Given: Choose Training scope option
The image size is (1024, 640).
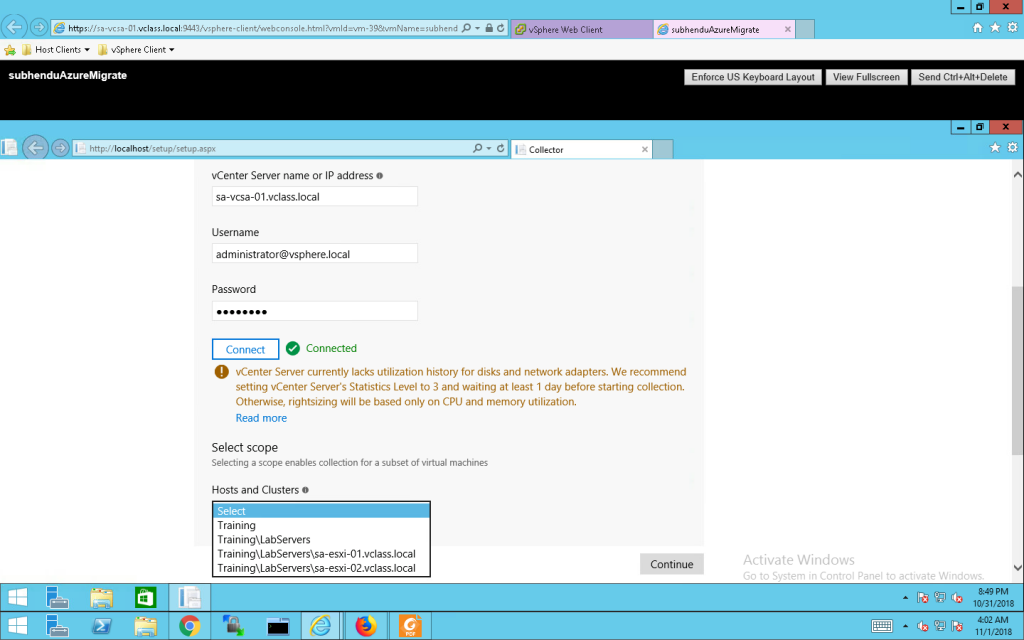Looking at the screenshot, I should point(321,525).
